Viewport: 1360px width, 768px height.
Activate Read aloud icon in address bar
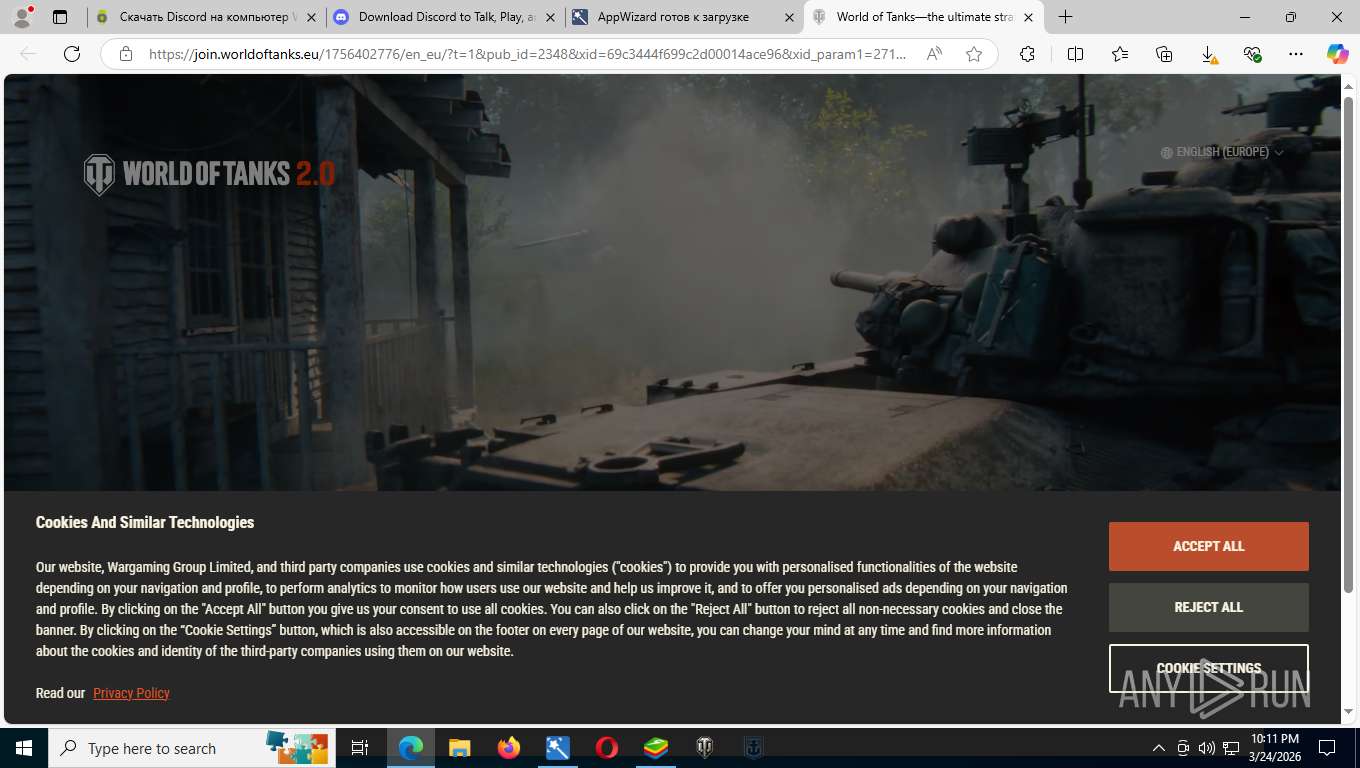pyautogui.click(x=935, y=54)
